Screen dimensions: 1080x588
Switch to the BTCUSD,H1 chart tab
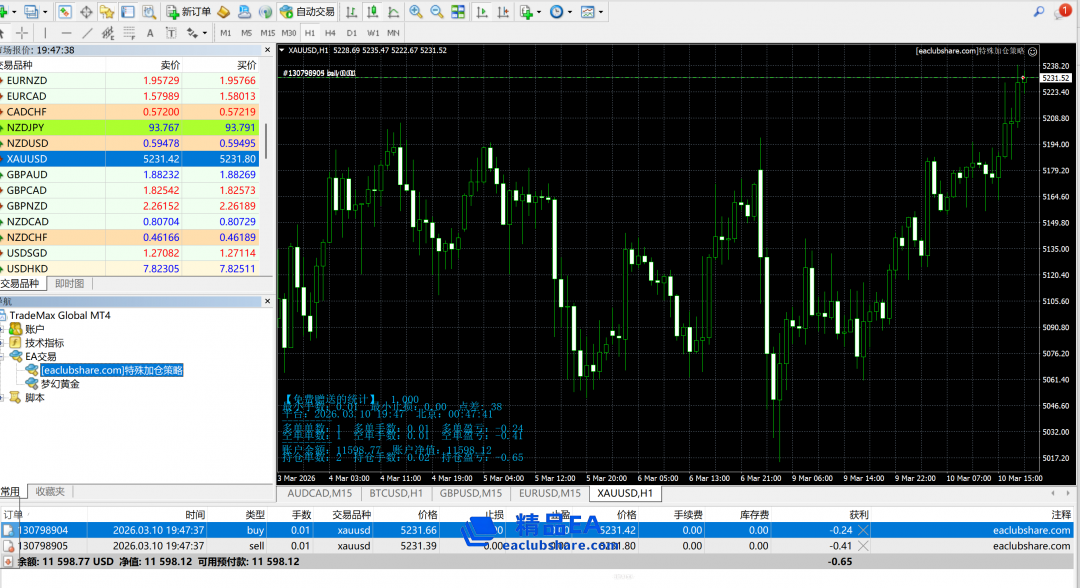(395, 493)
